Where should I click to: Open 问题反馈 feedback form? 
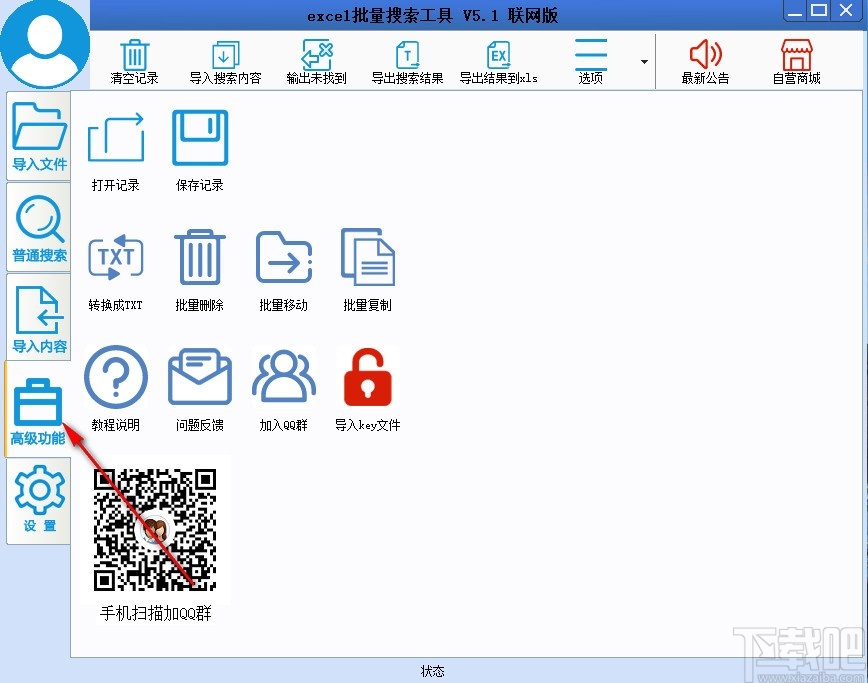pos(200,389)
